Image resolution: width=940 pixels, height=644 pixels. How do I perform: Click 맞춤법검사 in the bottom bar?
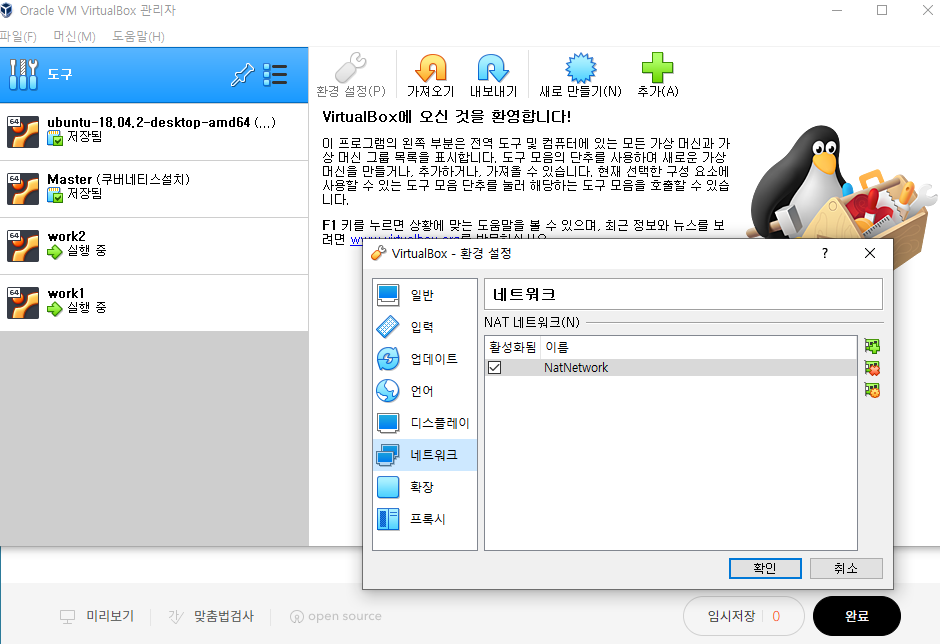pos(211,616)
